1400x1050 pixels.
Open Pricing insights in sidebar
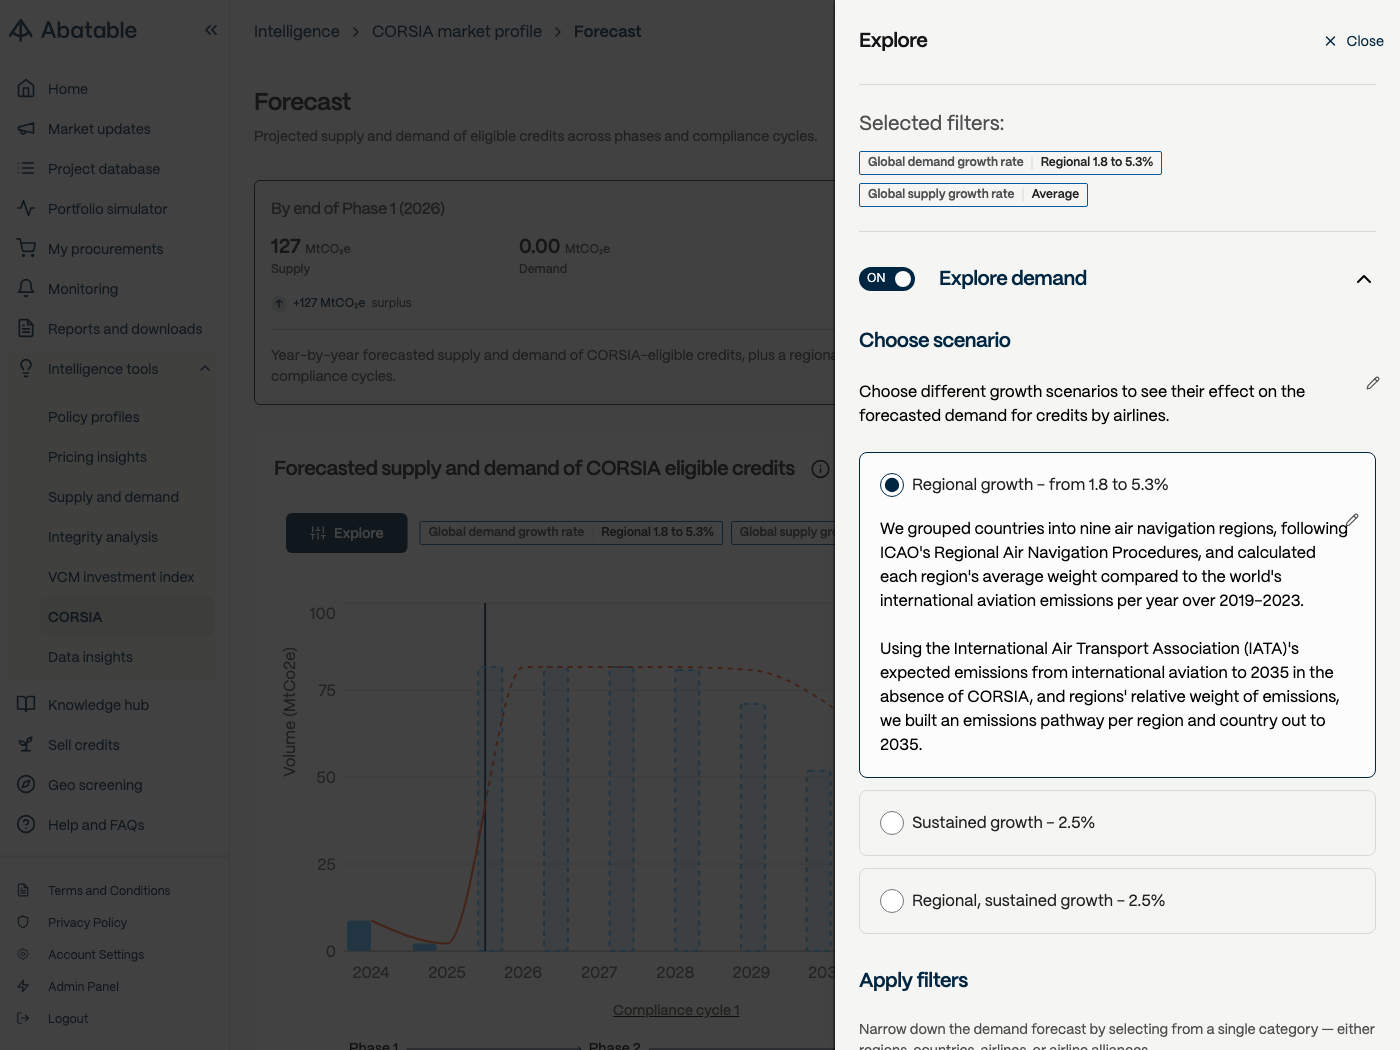(97, 457)
